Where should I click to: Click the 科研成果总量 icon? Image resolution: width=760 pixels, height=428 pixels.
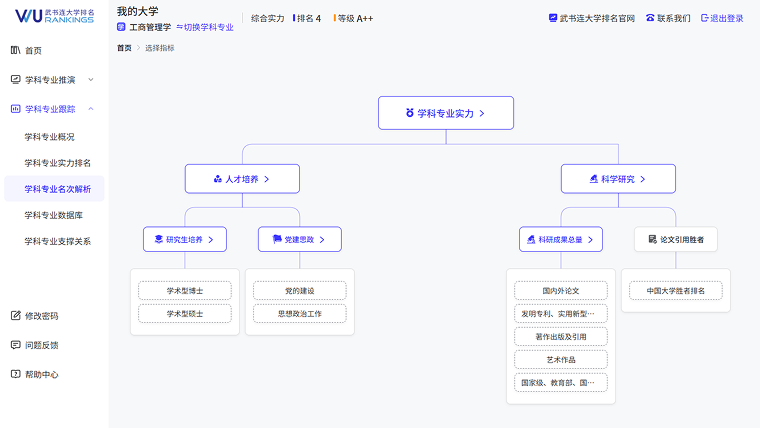point(531,239)
